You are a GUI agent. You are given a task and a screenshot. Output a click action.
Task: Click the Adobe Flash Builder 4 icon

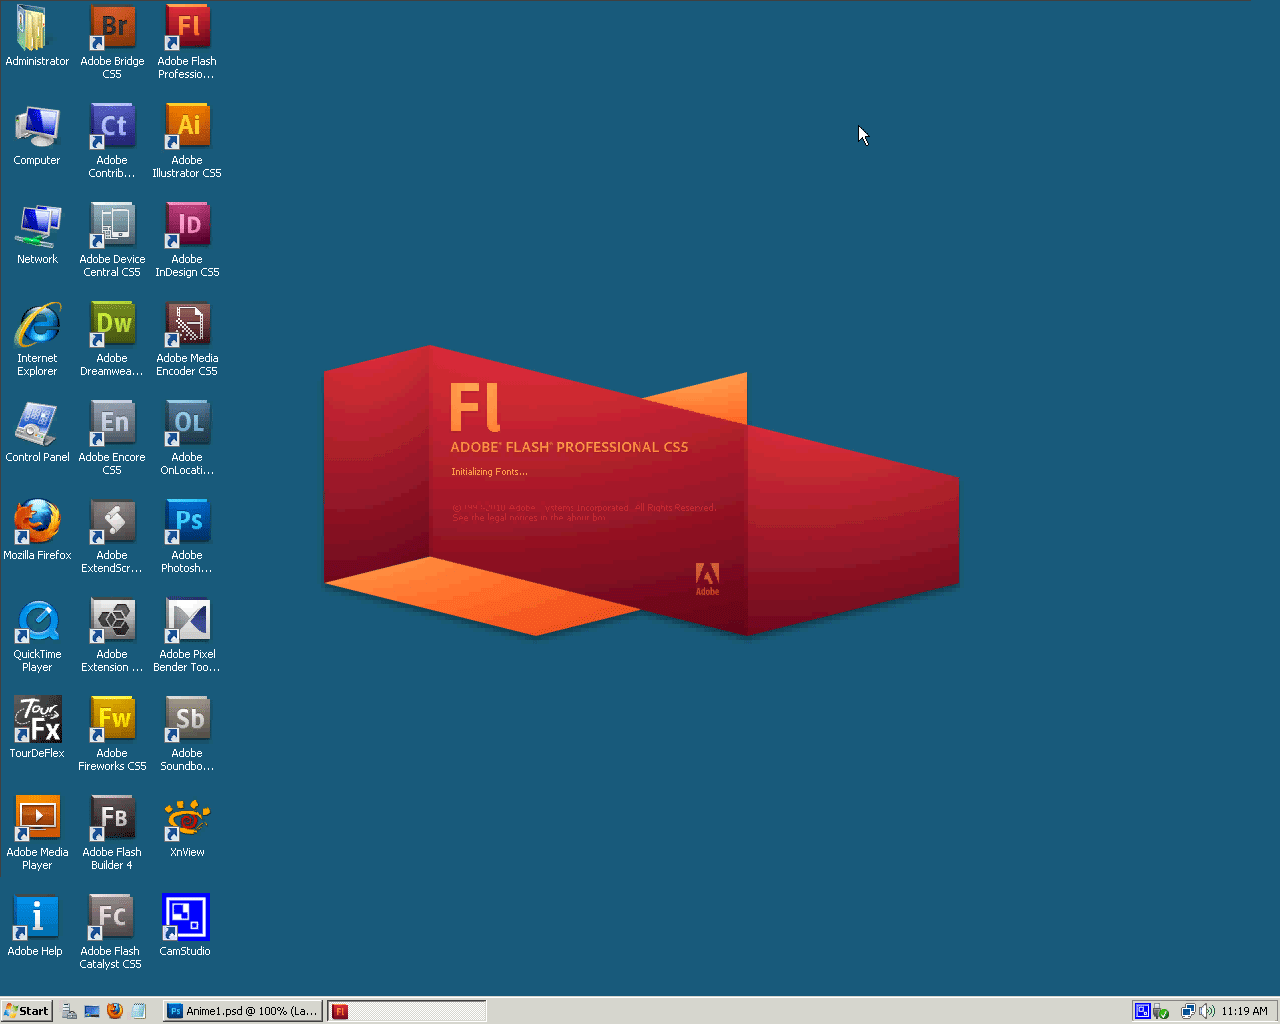click(x=112, y=834)
